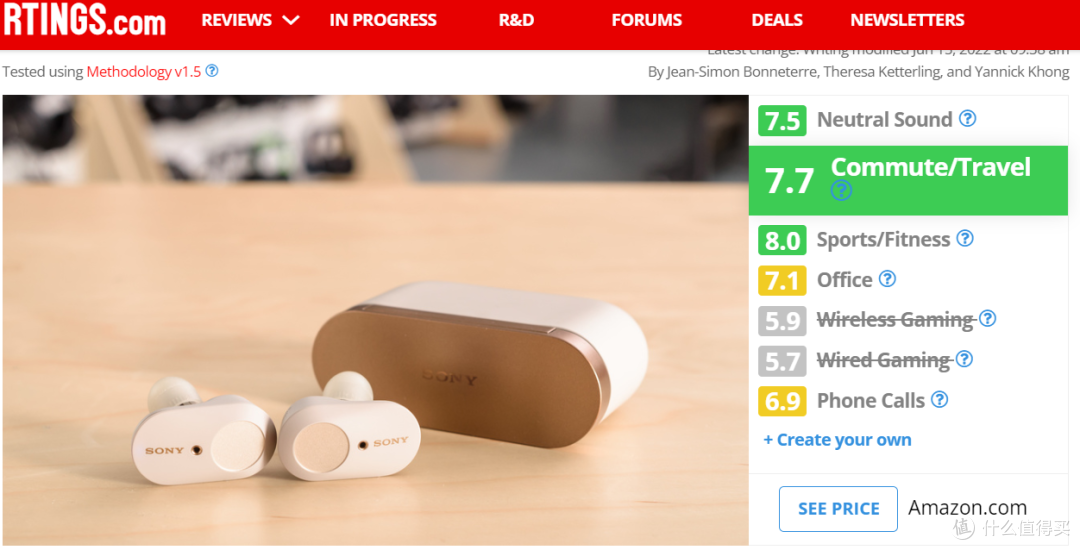Open the Forums page
The width and height of the screenshot is (1080, 550).
click(x=647, y=20)
